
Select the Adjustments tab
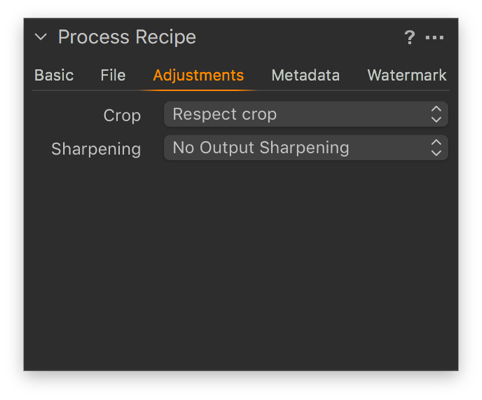pyautogui.click(x=198, y=75)
